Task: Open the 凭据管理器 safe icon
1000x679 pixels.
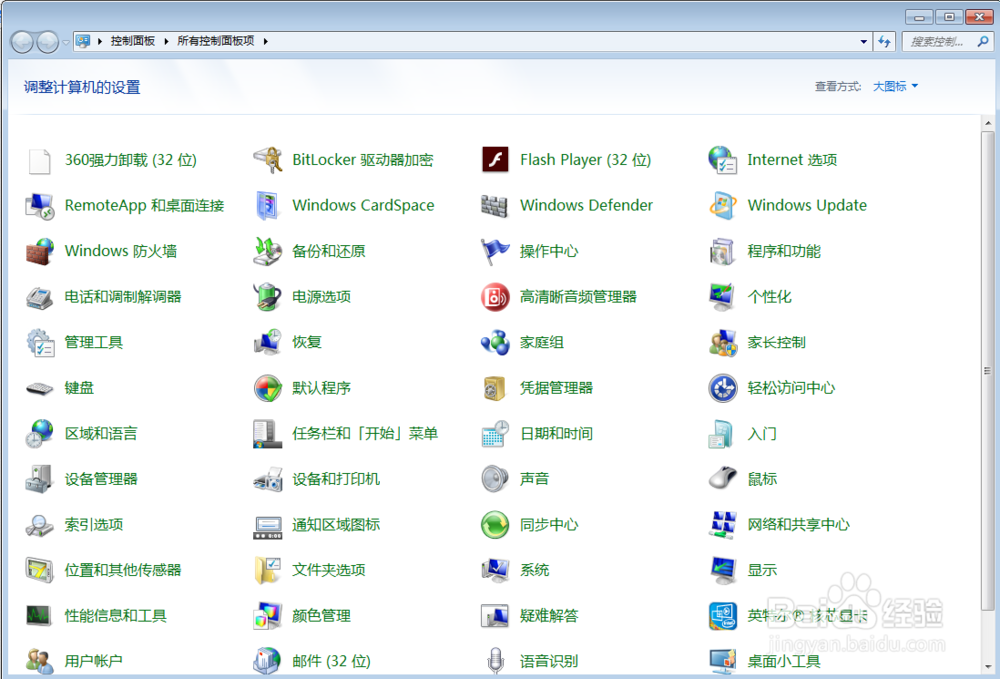Action: click(x=495, y=388)
